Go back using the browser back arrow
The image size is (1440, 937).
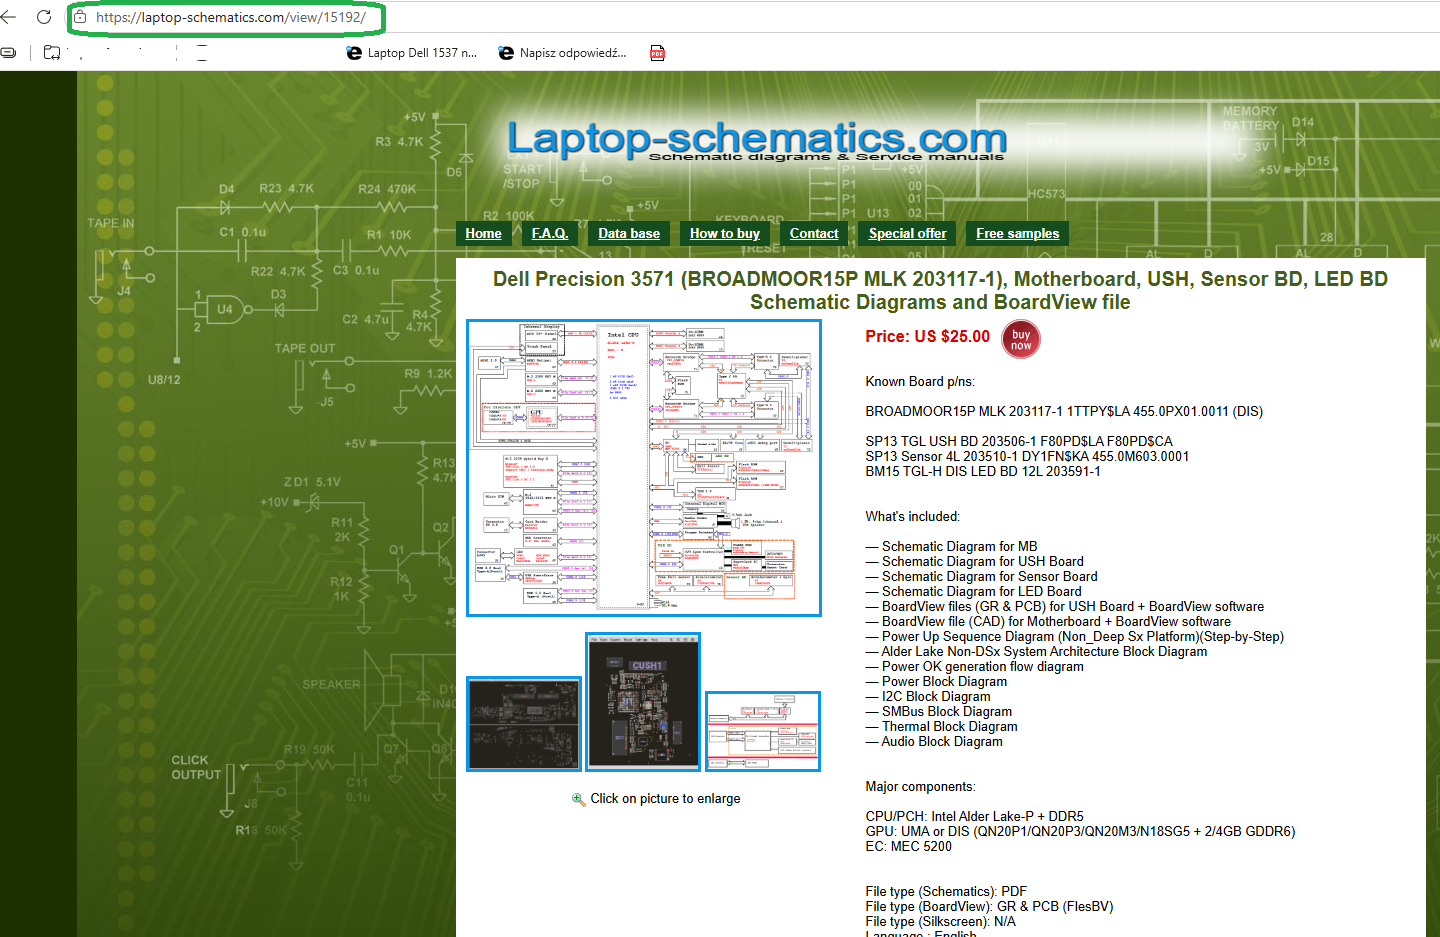[8, 17]
